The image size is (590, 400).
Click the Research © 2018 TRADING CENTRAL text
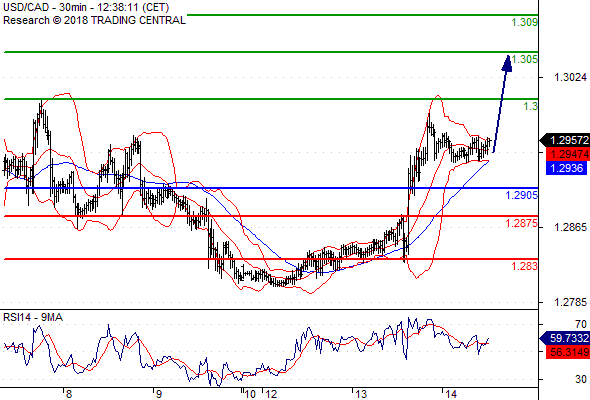(x=94, y=20)
